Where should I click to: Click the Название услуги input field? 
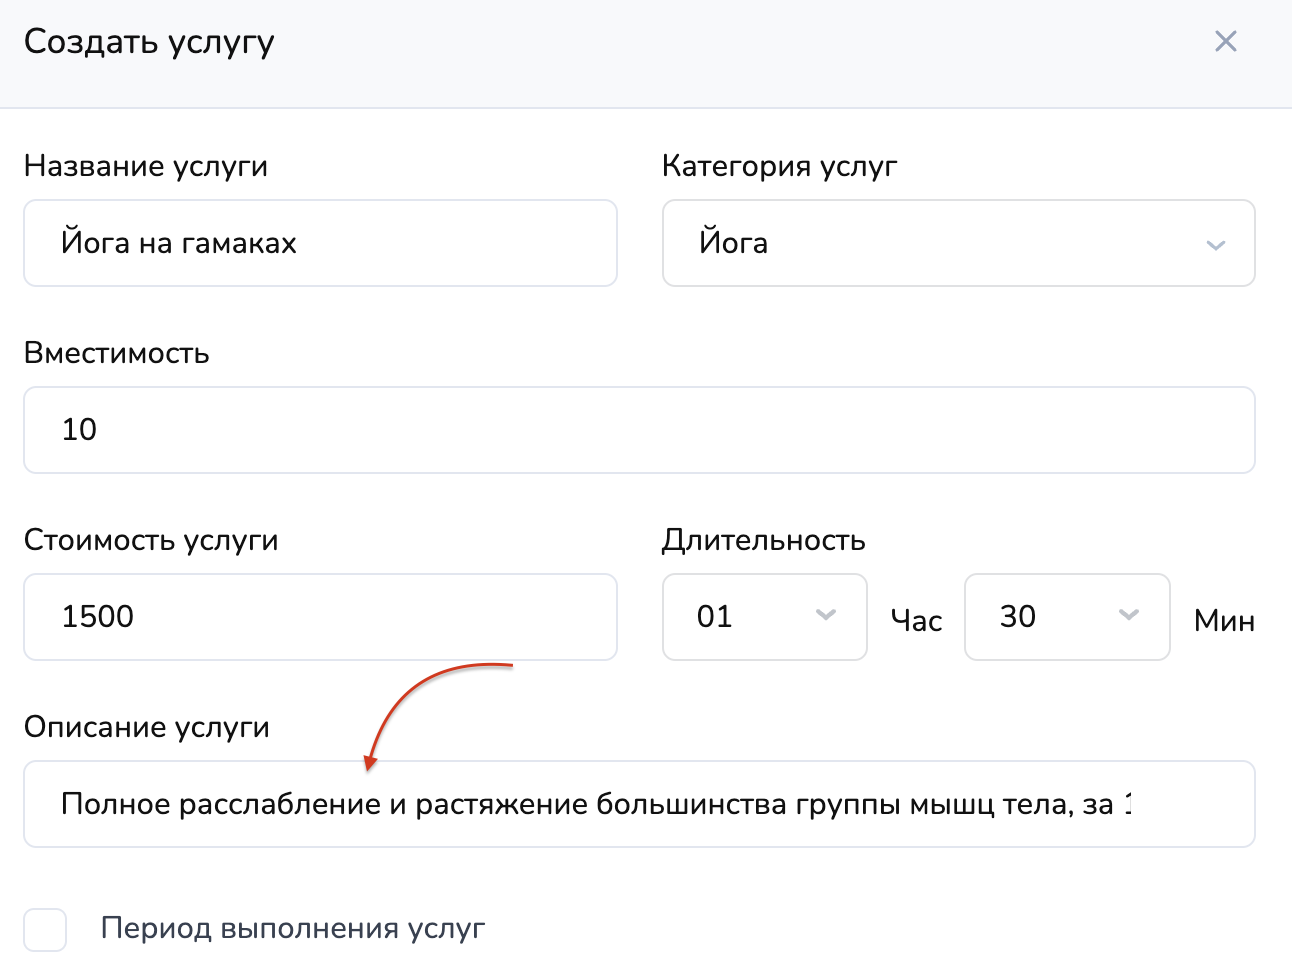coord(320,243)
